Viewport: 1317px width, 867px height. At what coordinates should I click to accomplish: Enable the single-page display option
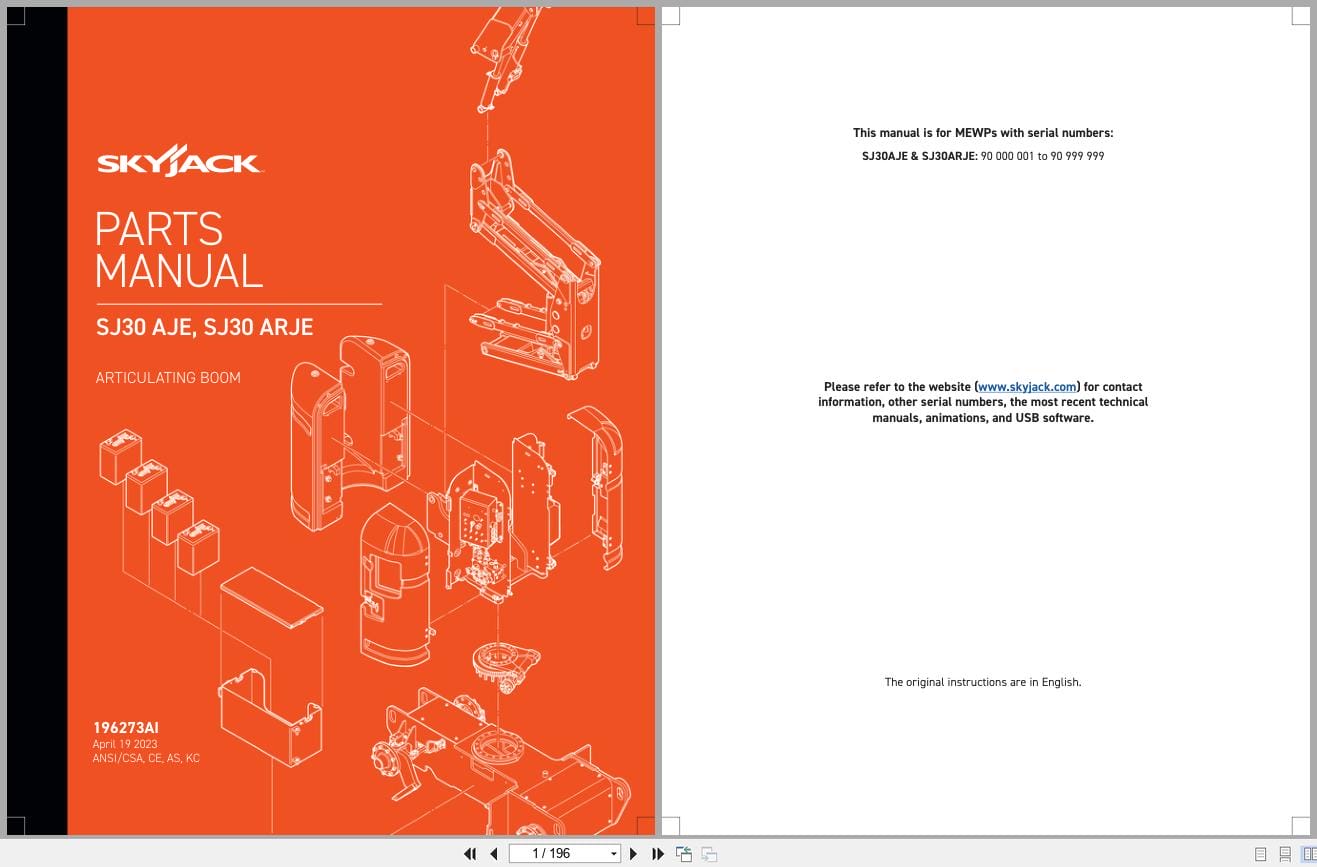(1261, 853)
